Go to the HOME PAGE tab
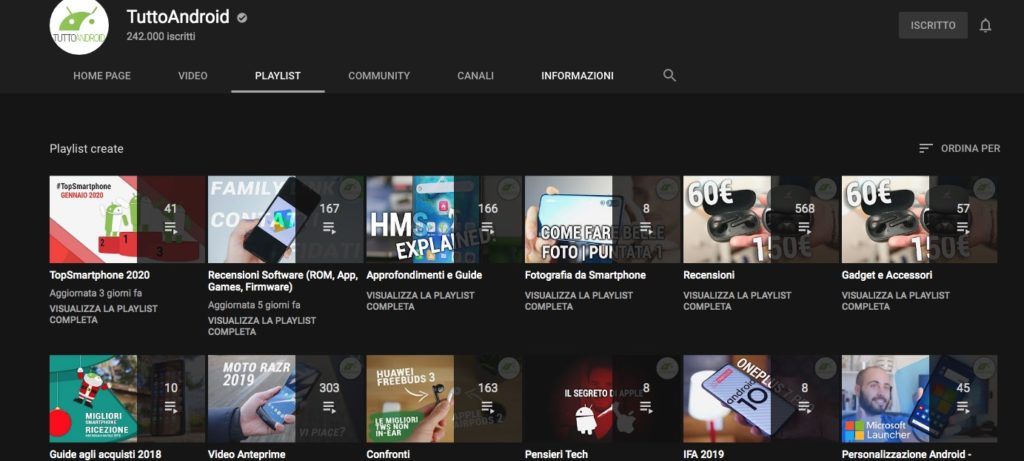 click(x=102, y=76)
